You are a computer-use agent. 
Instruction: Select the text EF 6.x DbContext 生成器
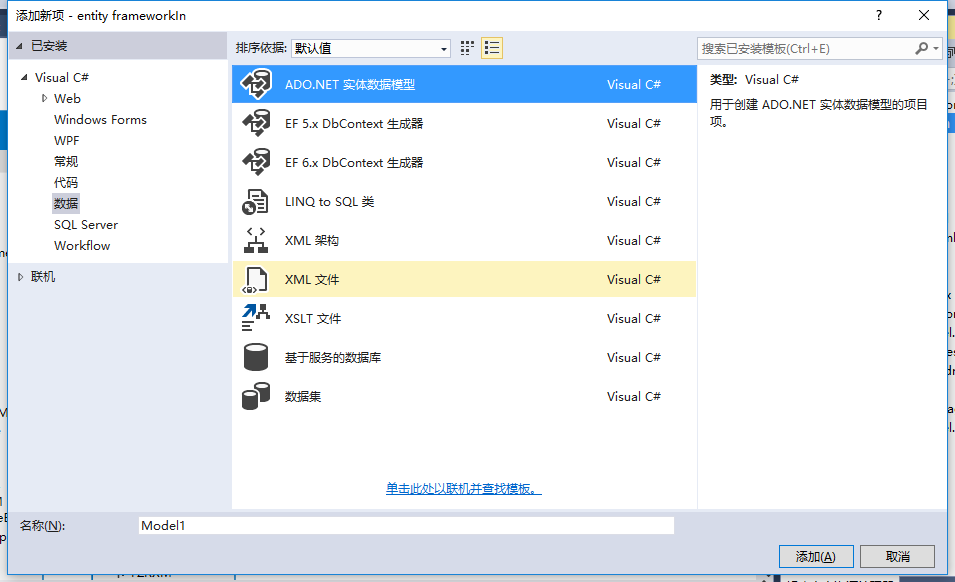click(x=354, y=163)
